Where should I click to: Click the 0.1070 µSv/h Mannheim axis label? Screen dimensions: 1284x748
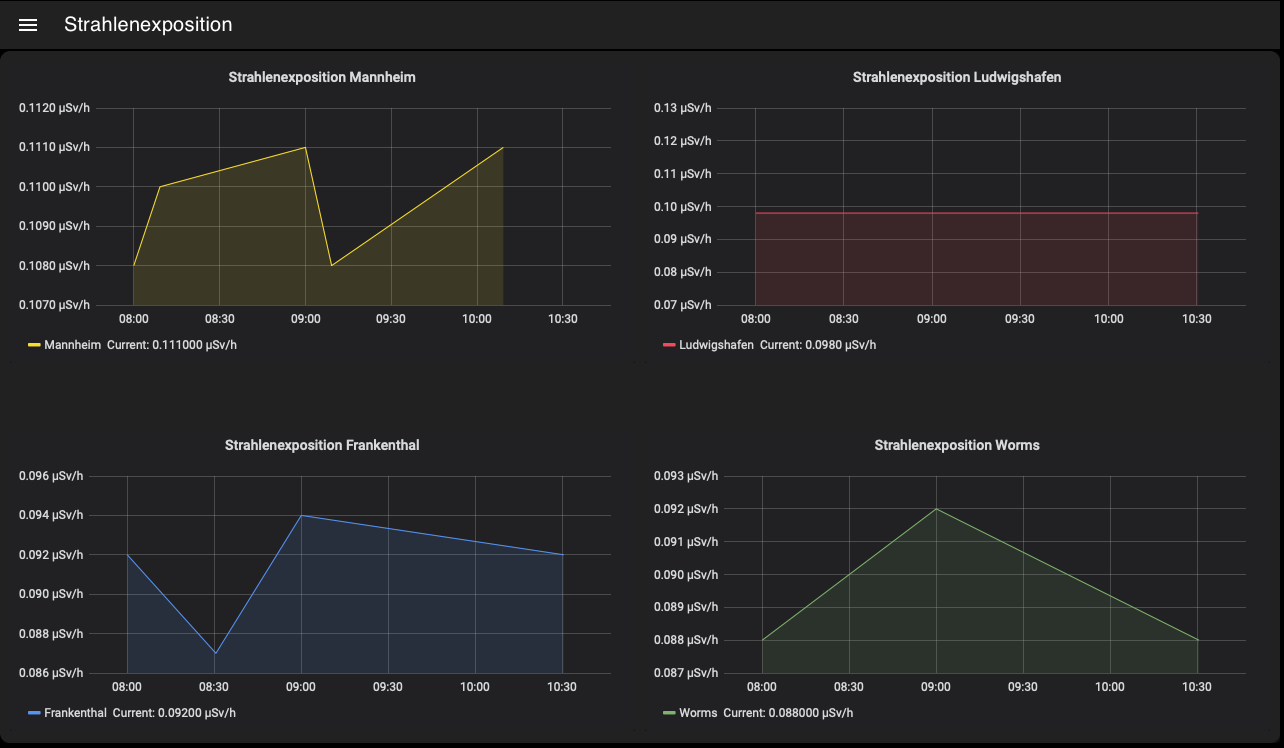tap(54, 305)
